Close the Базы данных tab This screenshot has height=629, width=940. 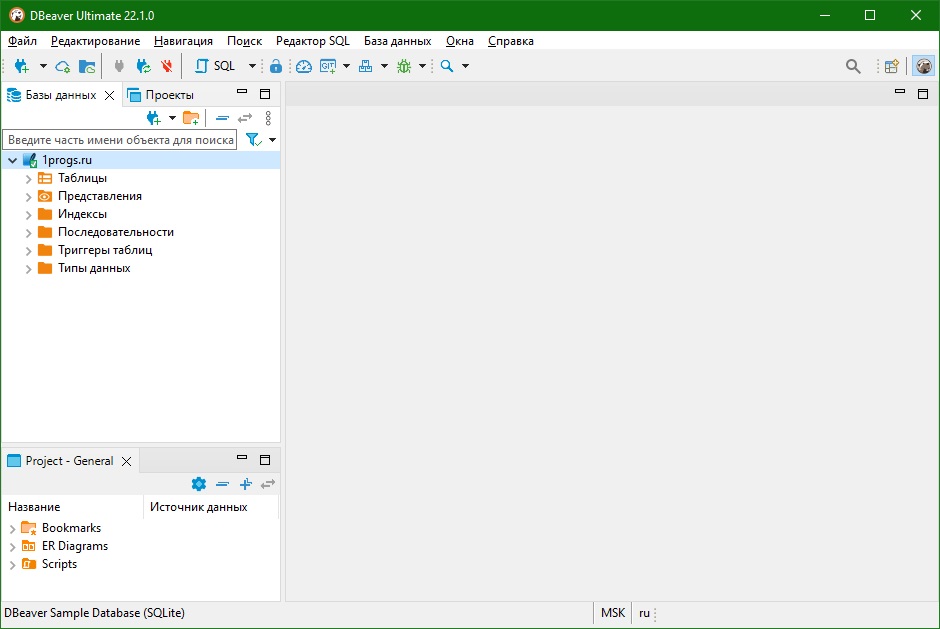tap(109, 95)
